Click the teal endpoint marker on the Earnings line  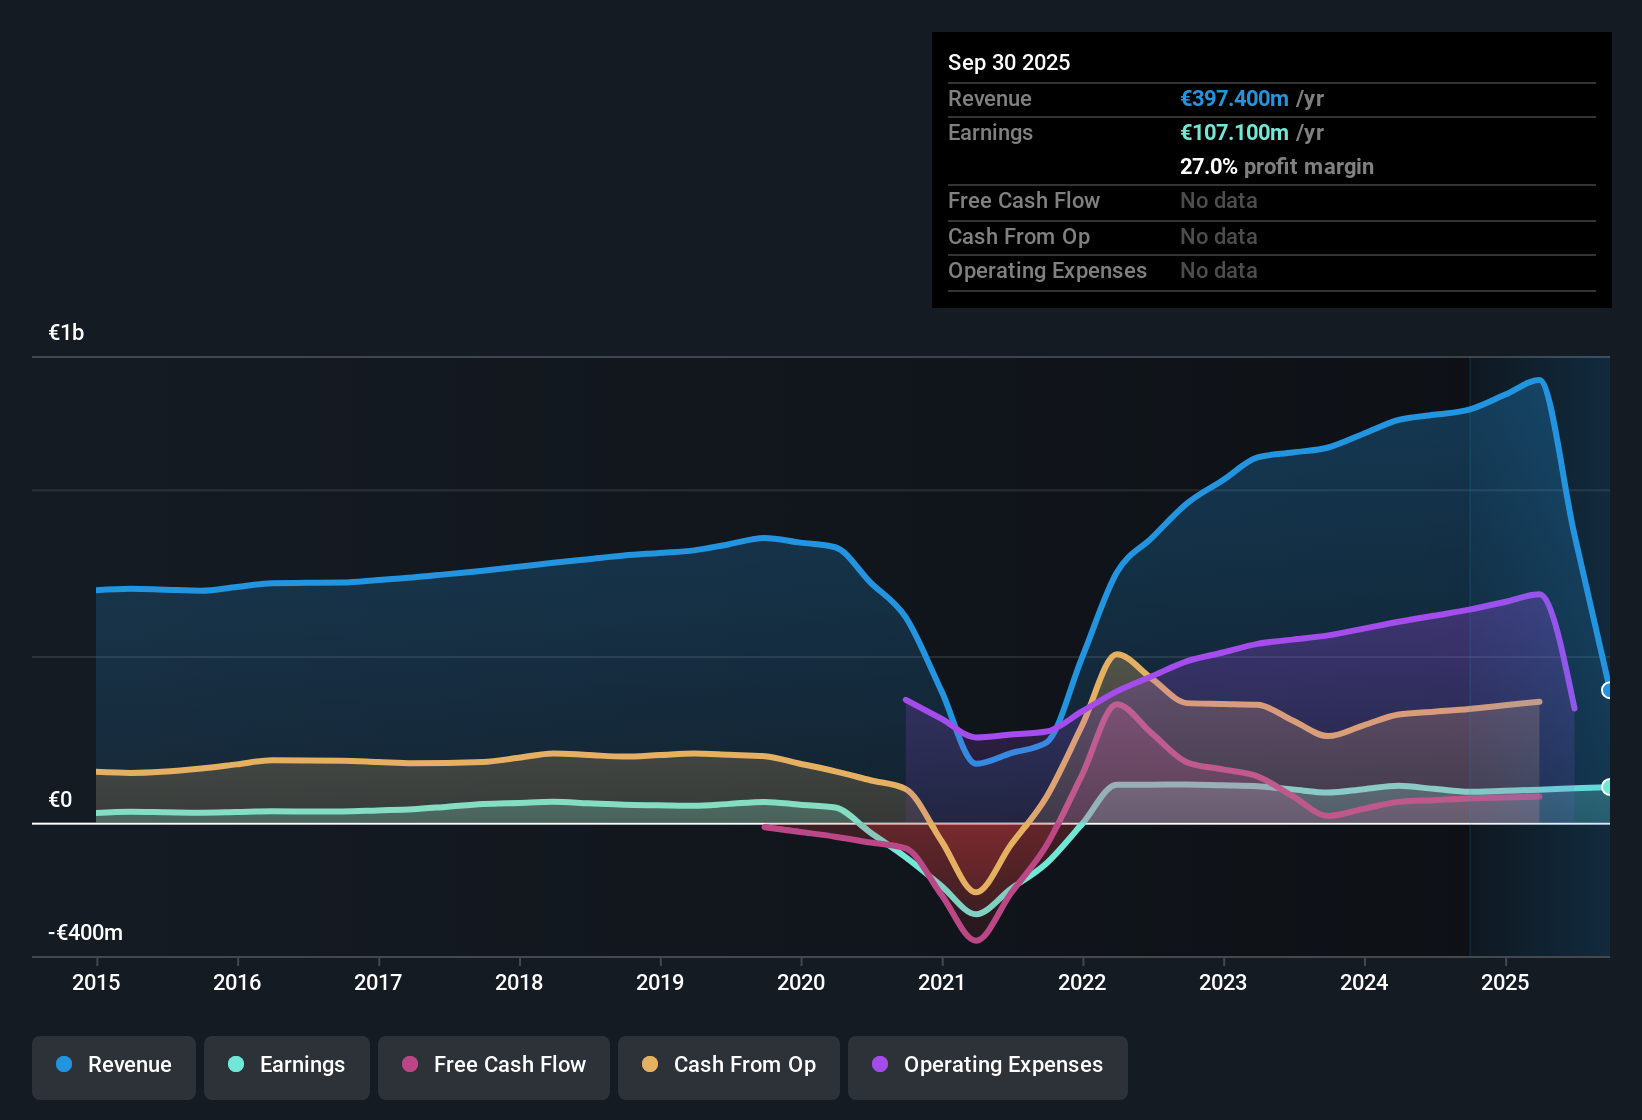tap(1607, 788)
